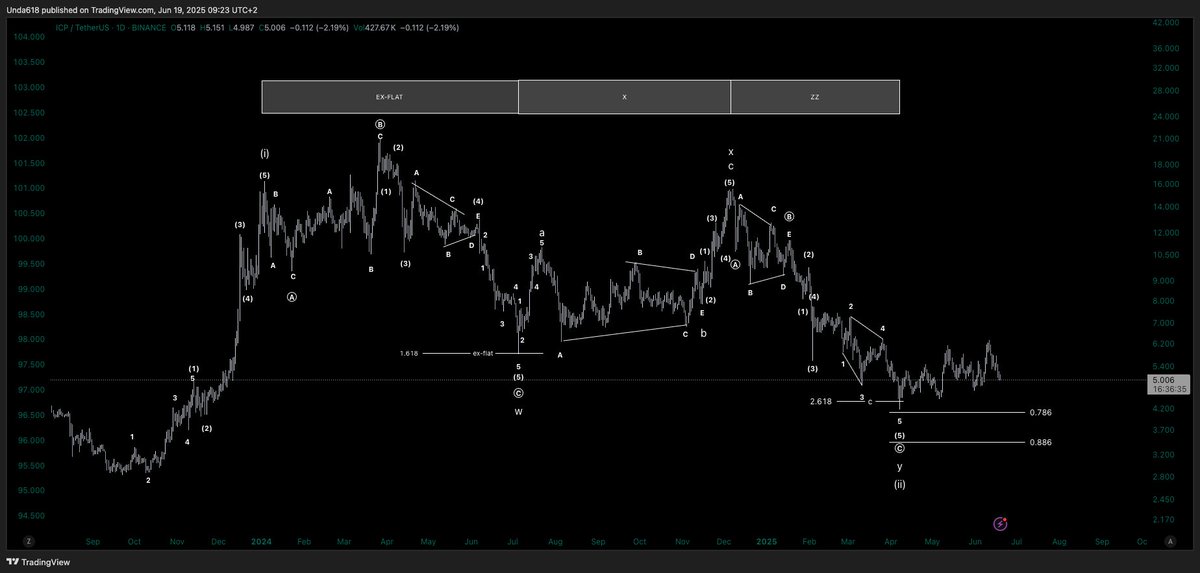Click the 1.618 extension label

408,353
